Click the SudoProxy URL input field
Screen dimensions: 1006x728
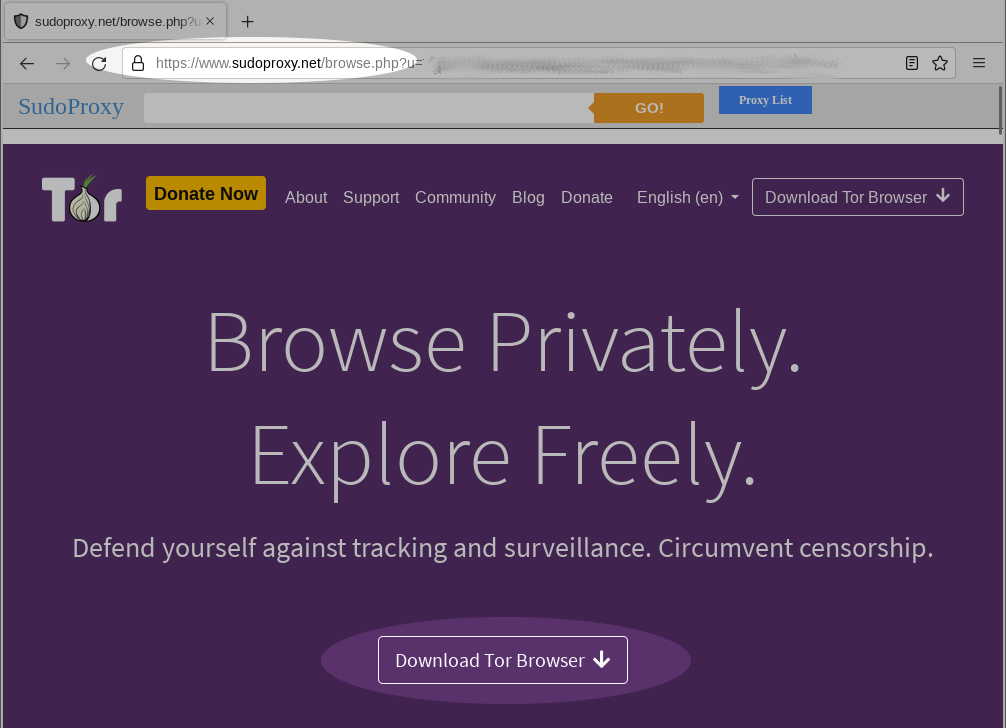coord(368,108)
